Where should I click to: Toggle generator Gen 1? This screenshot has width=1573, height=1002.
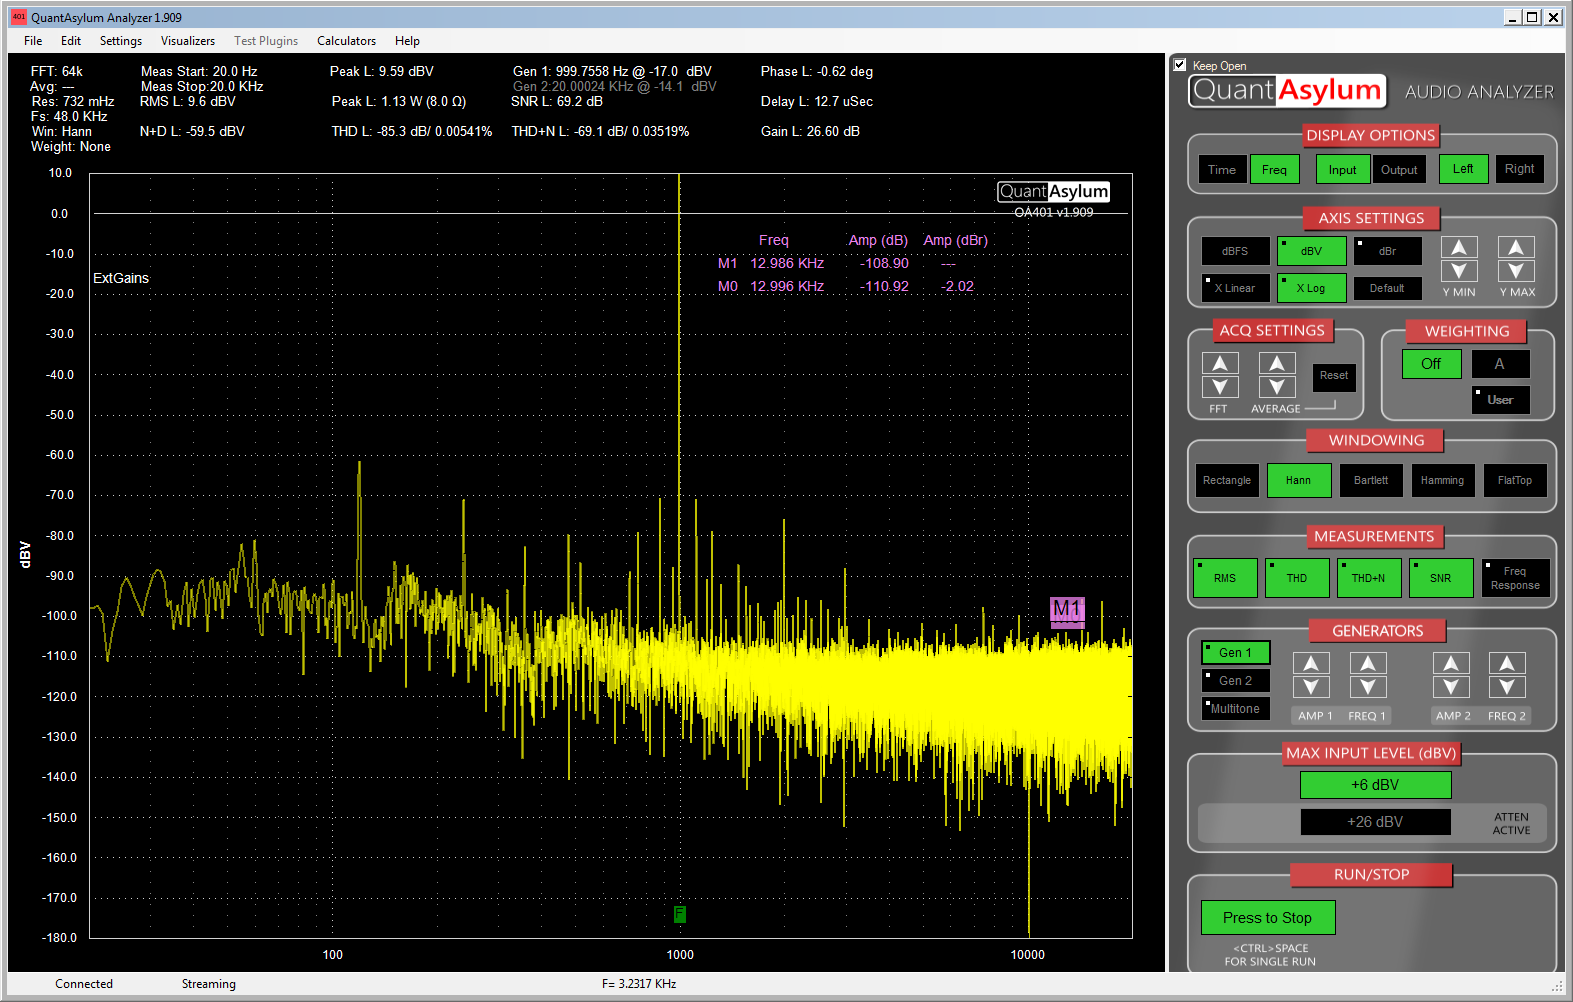pyautogui.click(x=1235, y=653)
